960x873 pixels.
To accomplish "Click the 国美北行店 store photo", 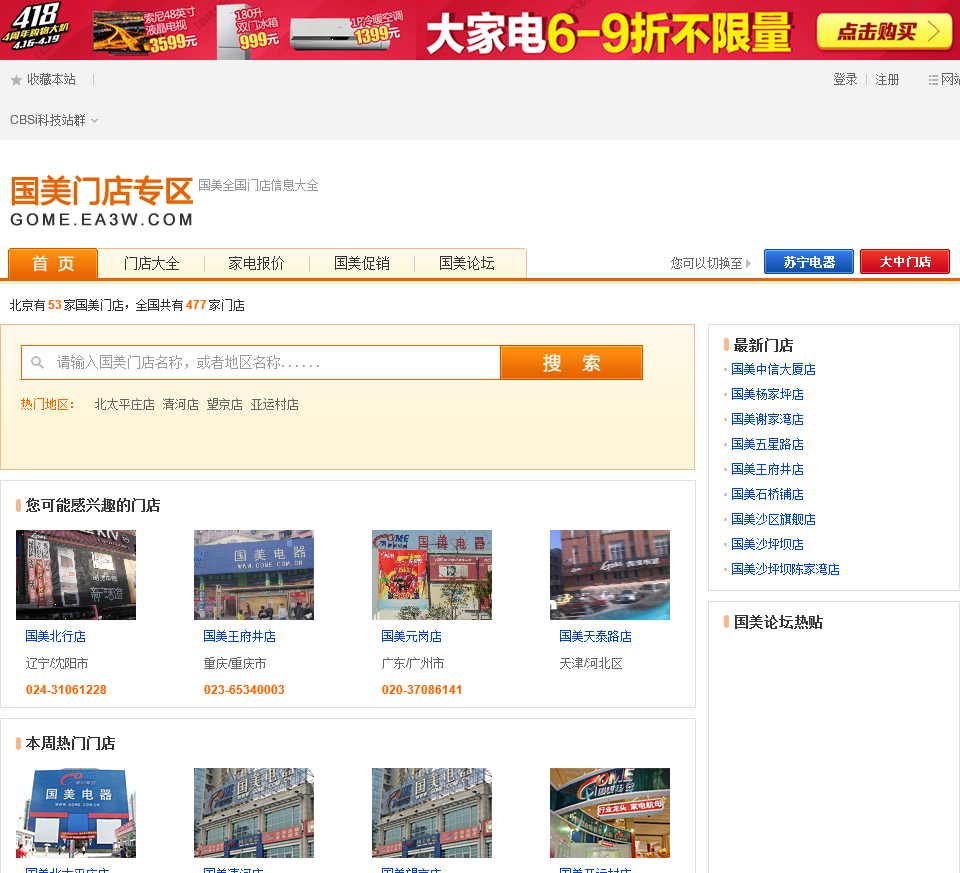I will pyautogui.click(x=76, y=575).
